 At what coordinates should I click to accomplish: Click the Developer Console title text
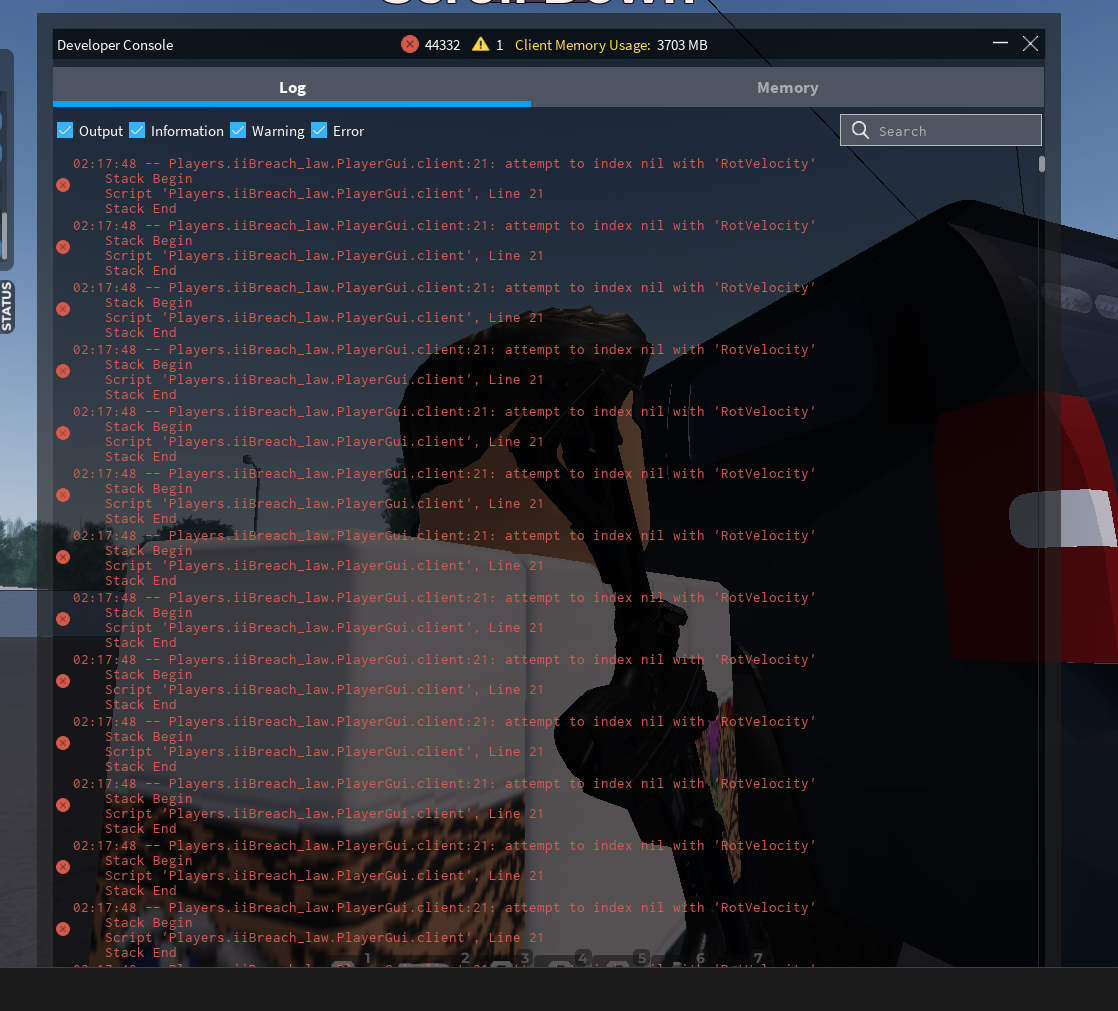click(115, 45)
